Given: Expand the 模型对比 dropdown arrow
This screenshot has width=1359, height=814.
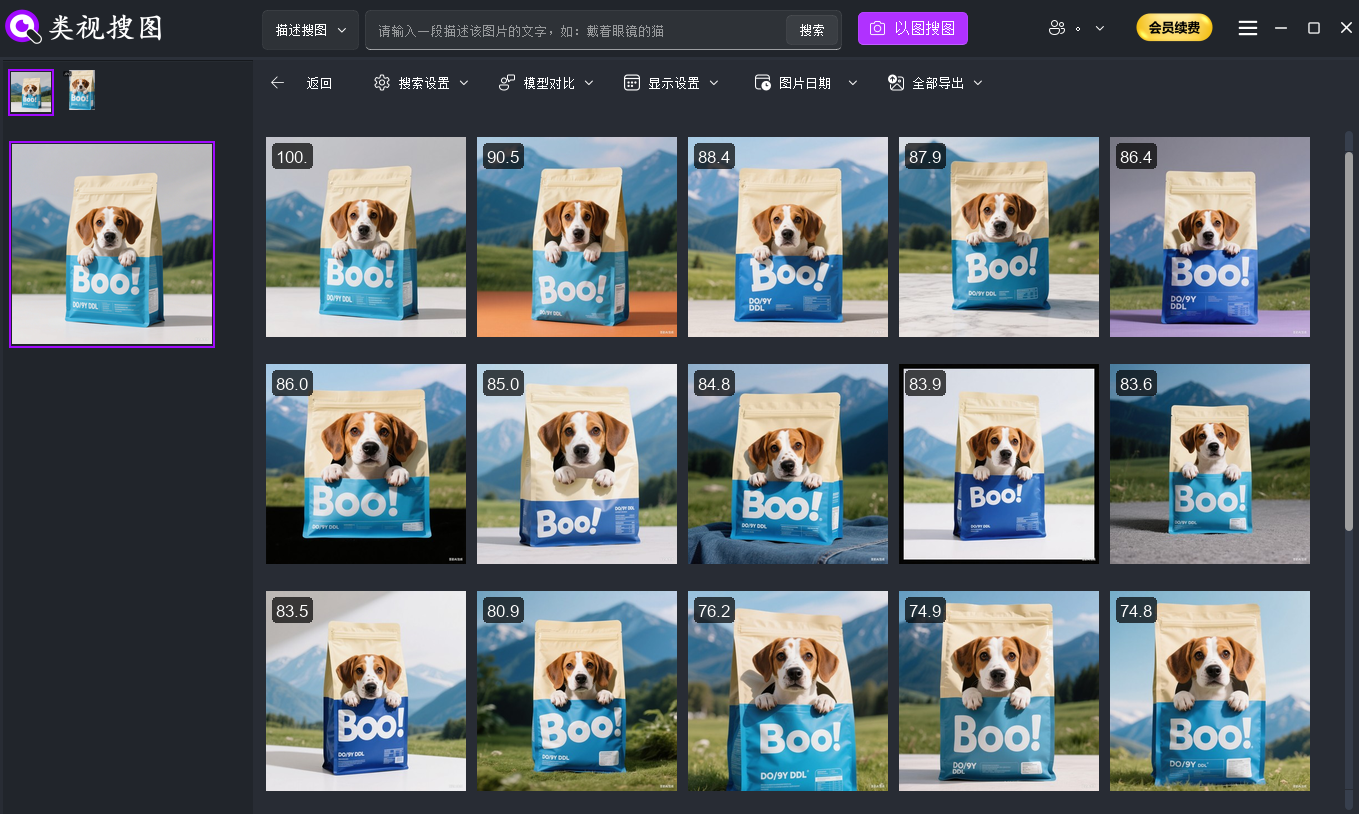Looking at the screenshot, I should 589,83.
